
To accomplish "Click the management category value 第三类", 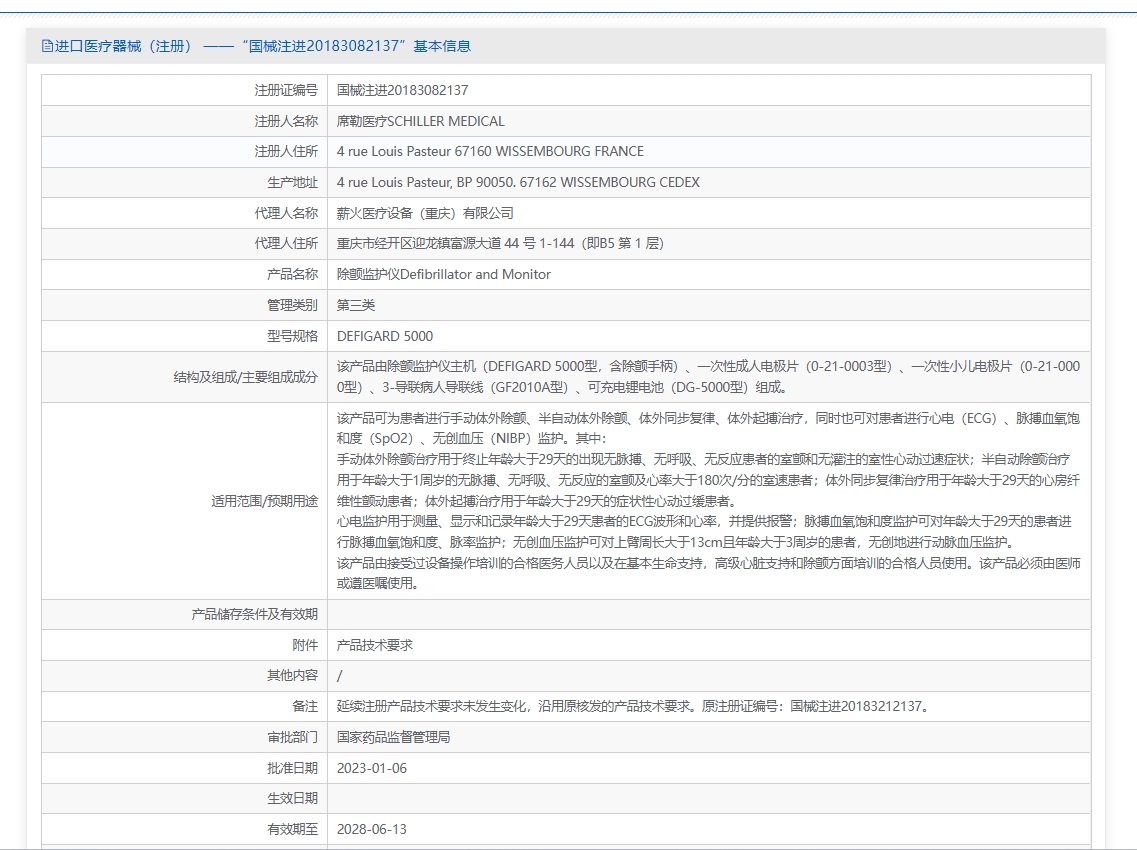I will (356, 305).
